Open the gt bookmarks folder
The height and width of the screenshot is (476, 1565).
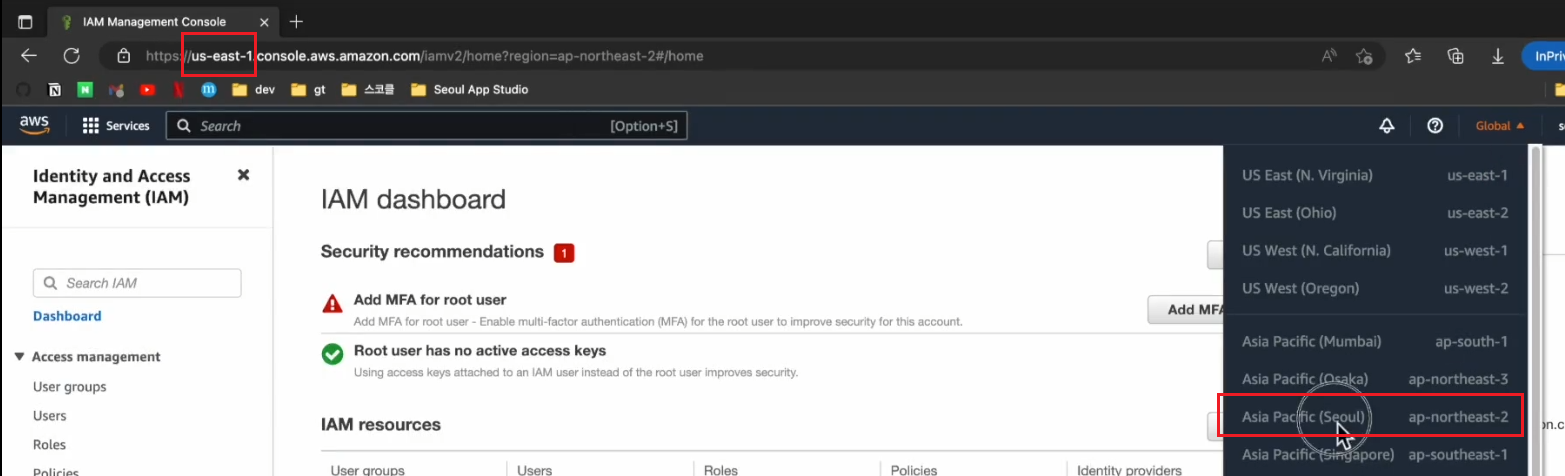[x=308, y=90]
